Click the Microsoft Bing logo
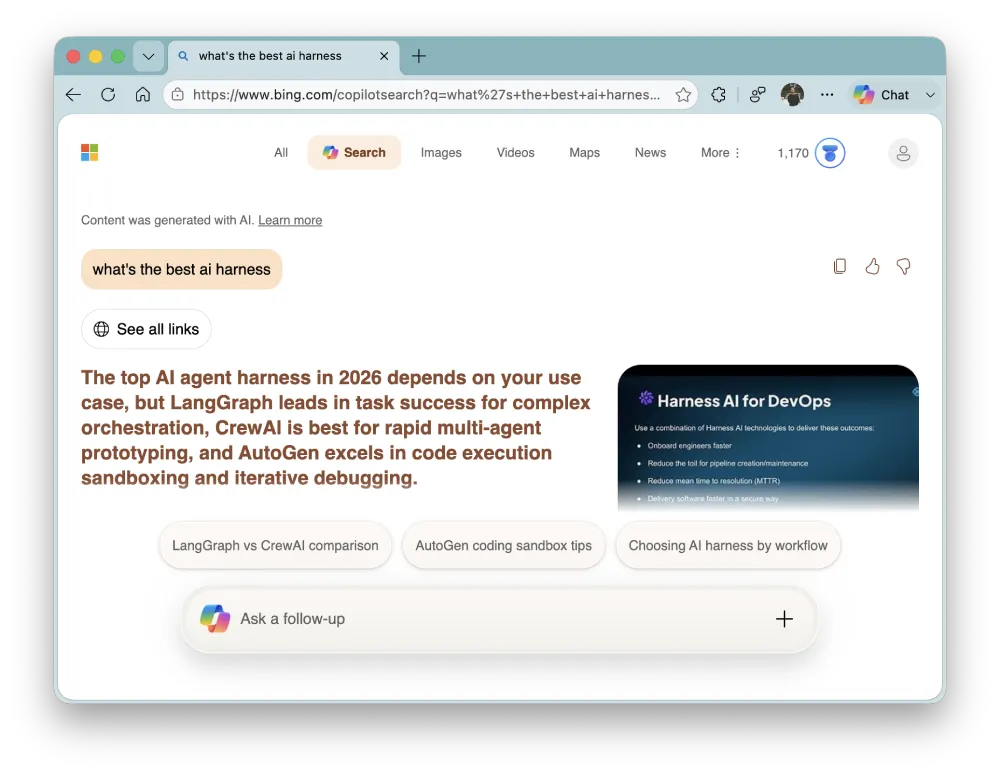Viewport: 1000px width, 775px height. tap(89, 152)
